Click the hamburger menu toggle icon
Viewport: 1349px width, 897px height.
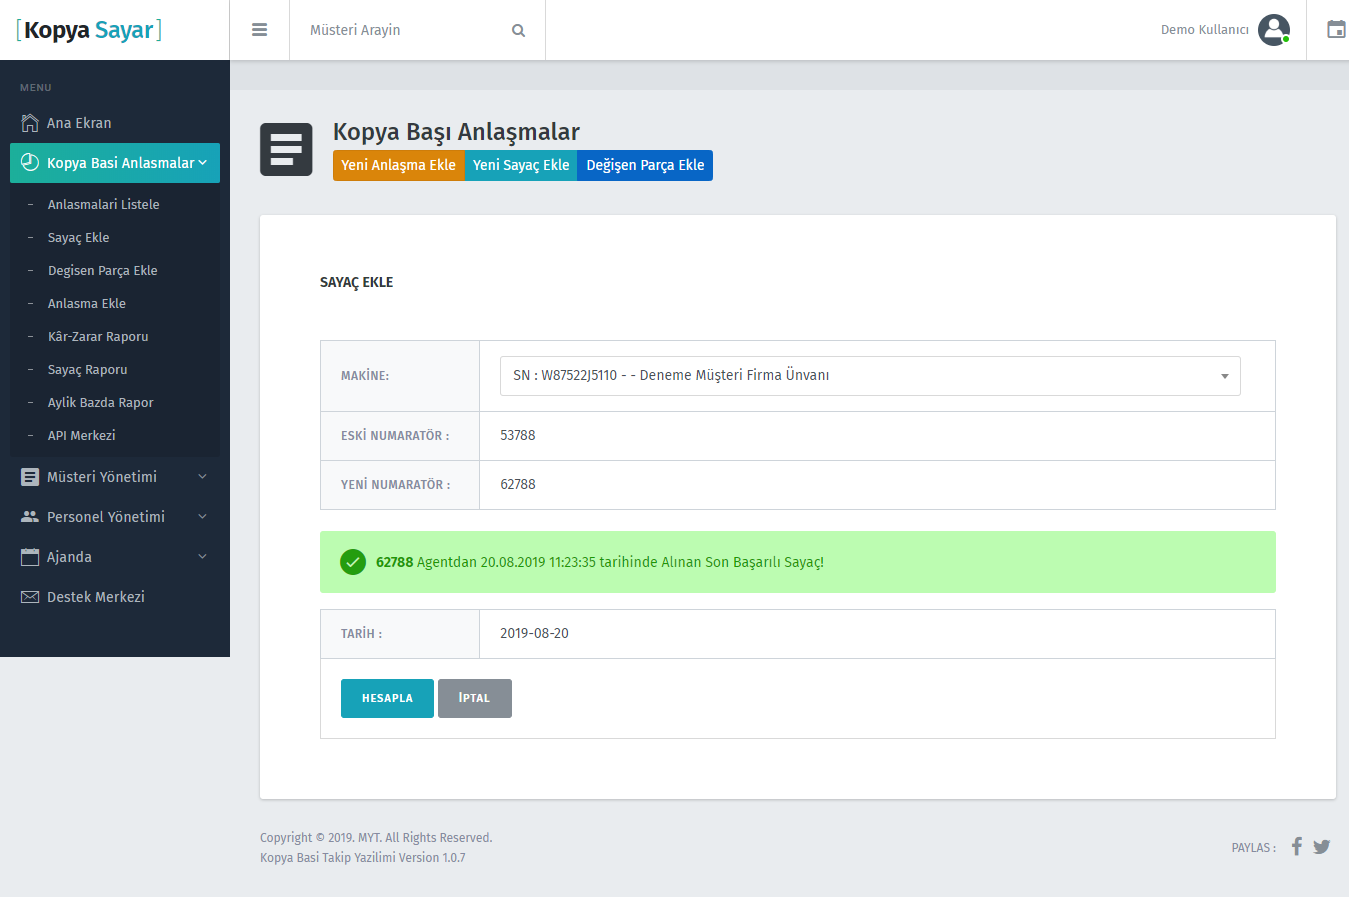[259, 30]
